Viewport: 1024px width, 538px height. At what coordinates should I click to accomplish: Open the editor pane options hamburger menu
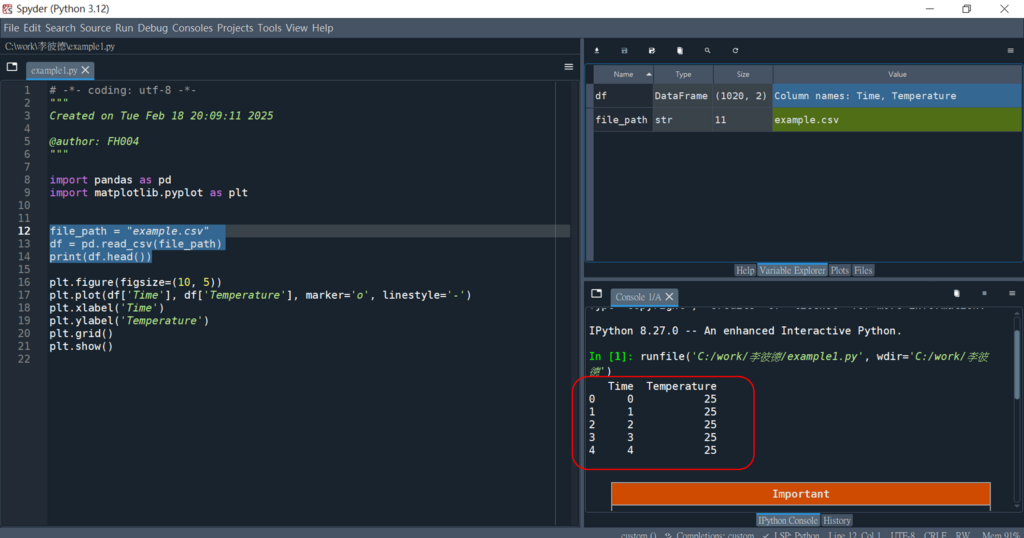point(569,67)
